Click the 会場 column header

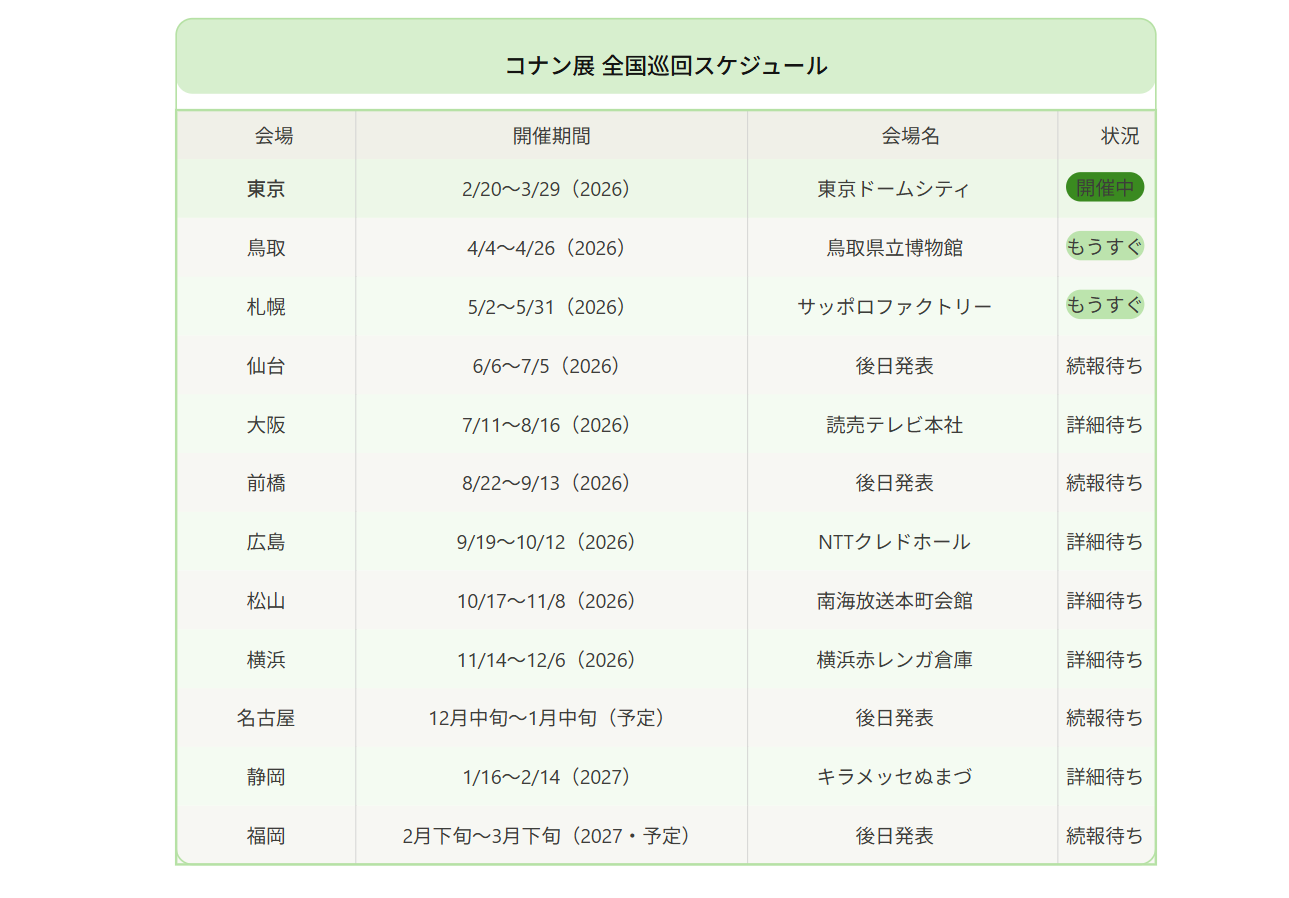pos(273,136)
